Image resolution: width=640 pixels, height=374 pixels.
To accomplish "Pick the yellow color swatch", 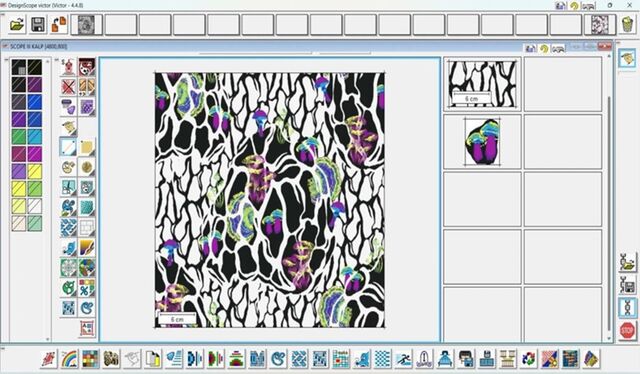I will click(35, 171).
